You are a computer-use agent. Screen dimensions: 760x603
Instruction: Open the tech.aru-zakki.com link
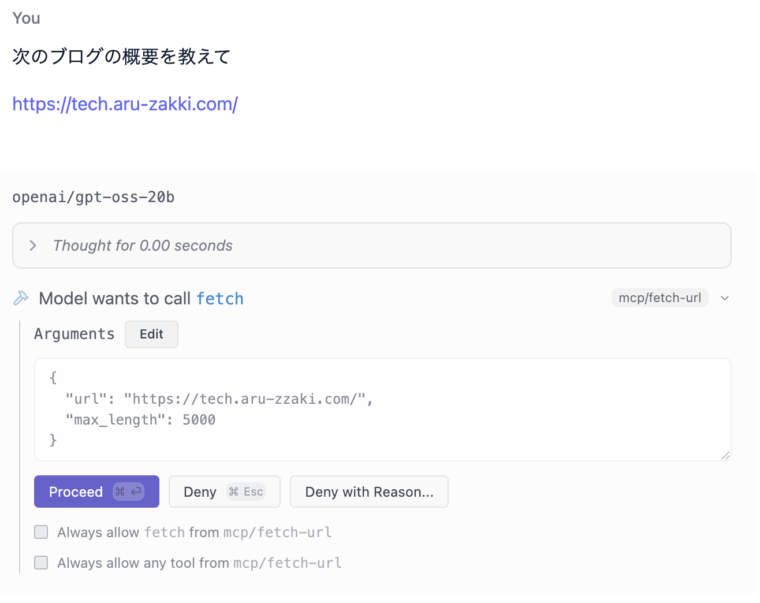tap(125, 104)
